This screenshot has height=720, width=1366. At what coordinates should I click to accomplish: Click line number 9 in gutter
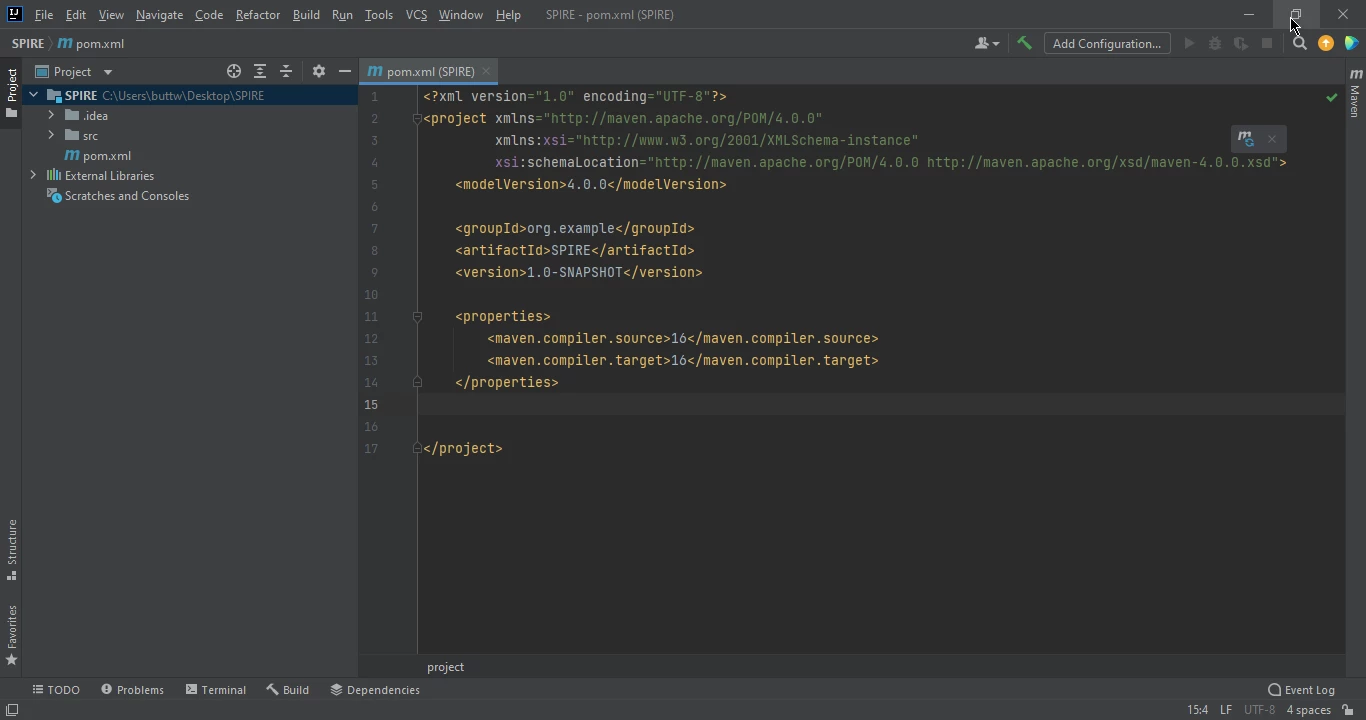(x=374, y=273)
